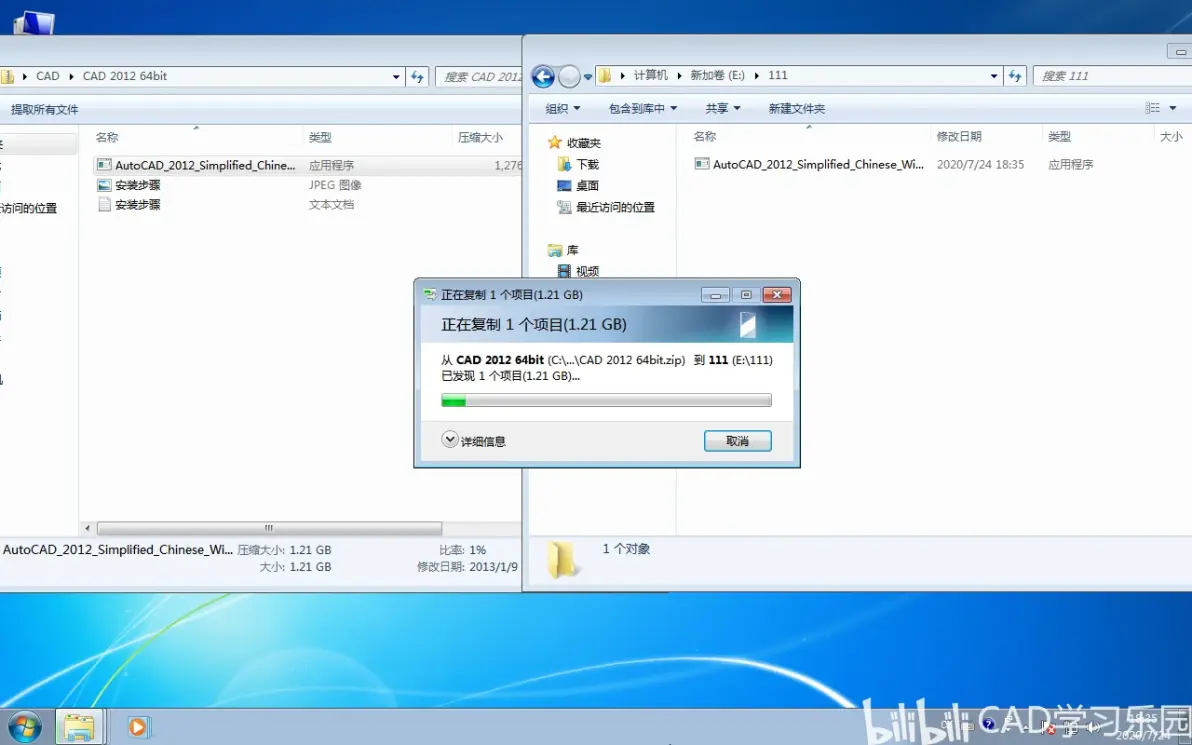Click the Windows Explorer taskbar icon
This screenshot has width=1192, height=745.
pos(79,728)
